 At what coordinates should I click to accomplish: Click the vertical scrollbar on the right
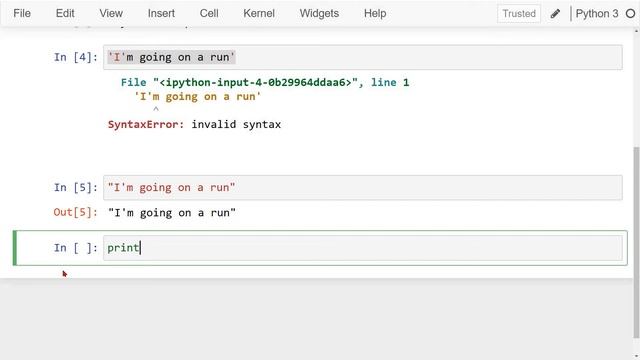point(636,242)
